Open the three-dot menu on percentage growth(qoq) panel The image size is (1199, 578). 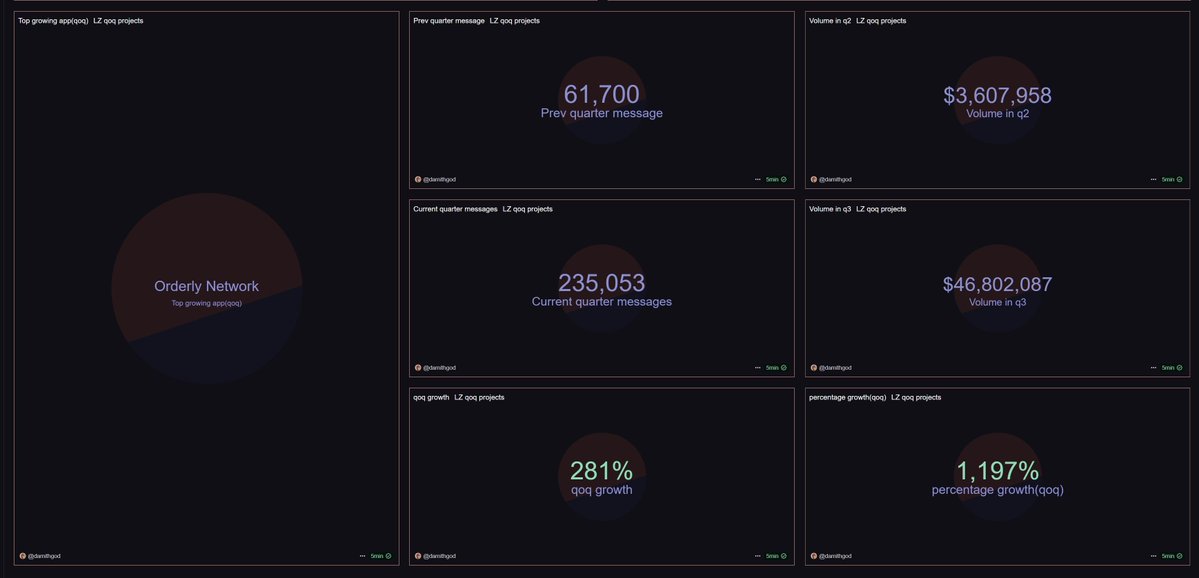click(x=1153, y=556)
